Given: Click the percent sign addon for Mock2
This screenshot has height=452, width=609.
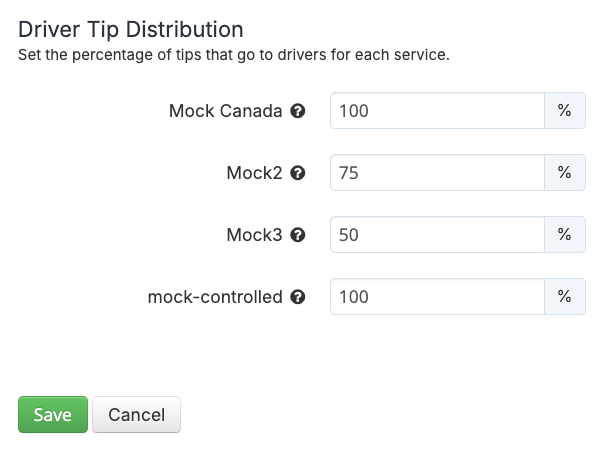Looking at the screenshot, I should click(564, 173).
